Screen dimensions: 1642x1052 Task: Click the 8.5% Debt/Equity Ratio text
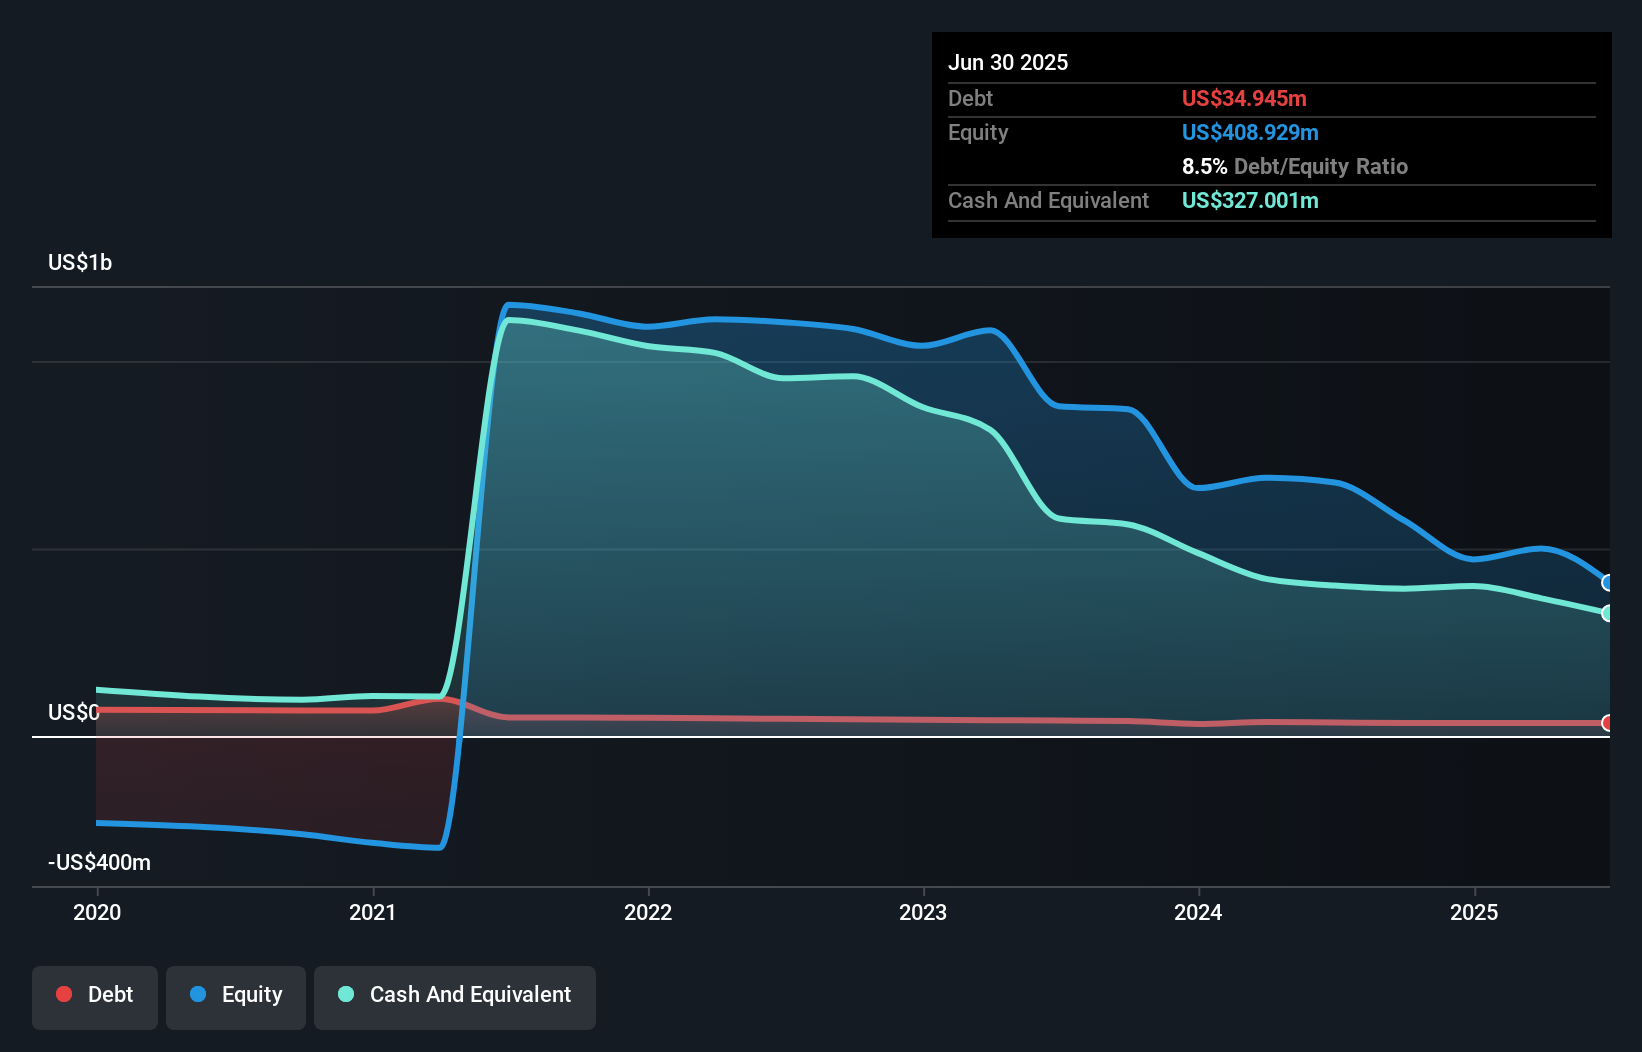(1295, 166)
